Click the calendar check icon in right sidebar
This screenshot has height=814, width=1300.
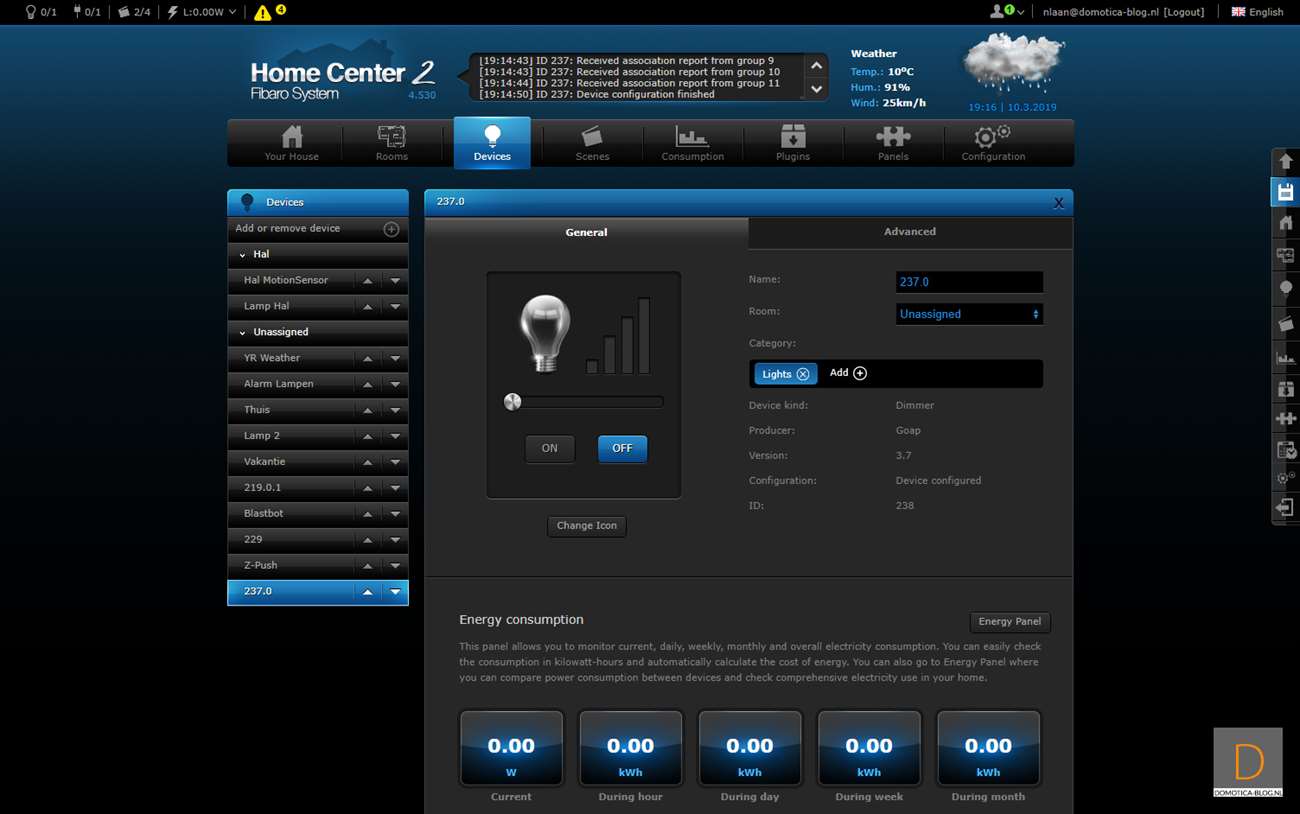click(x=1286, y=450)
